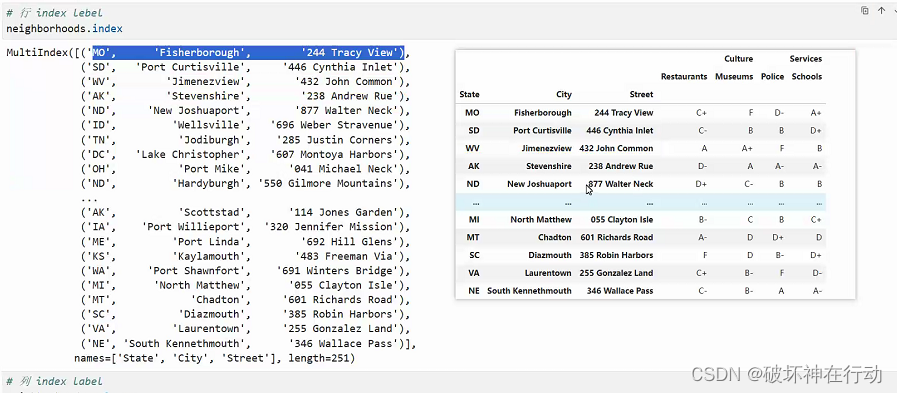Click 'Laurentown' city cell in the table

pos(548,273)
